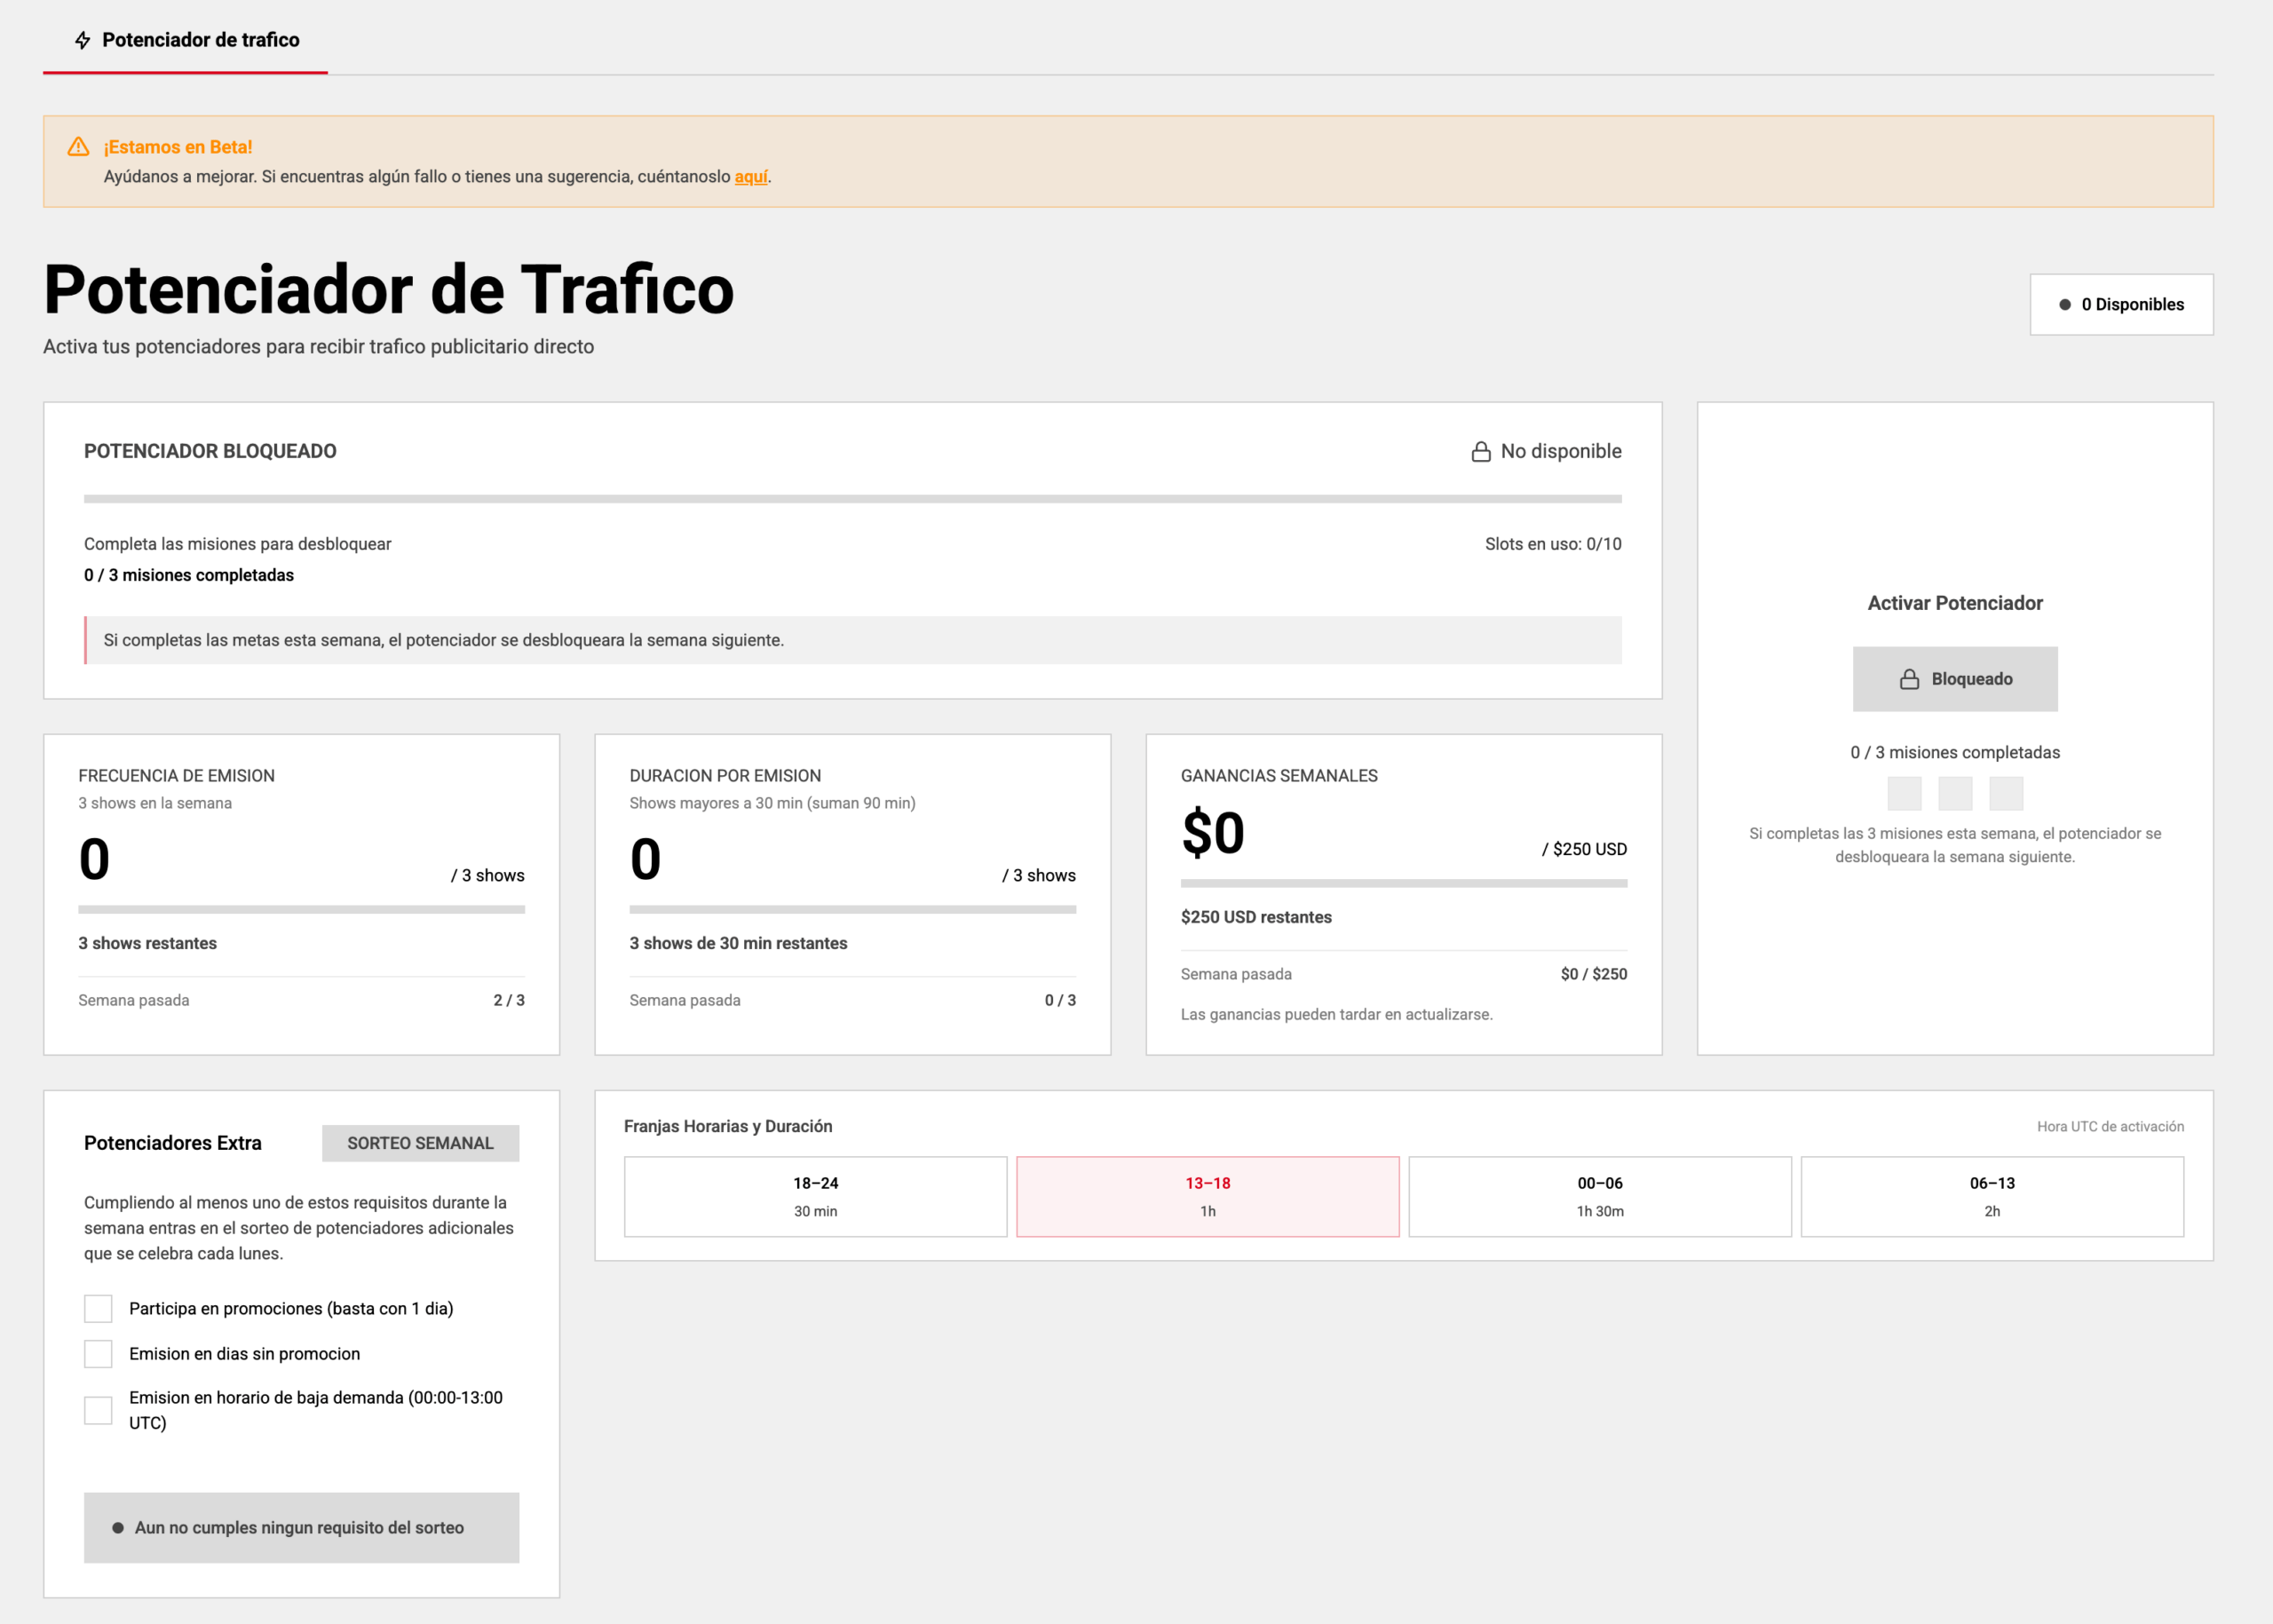Select the 06–13 2h time slot
Screen dimensions: 2273x1624
pyautogui.click(x=1992, y=1197)
